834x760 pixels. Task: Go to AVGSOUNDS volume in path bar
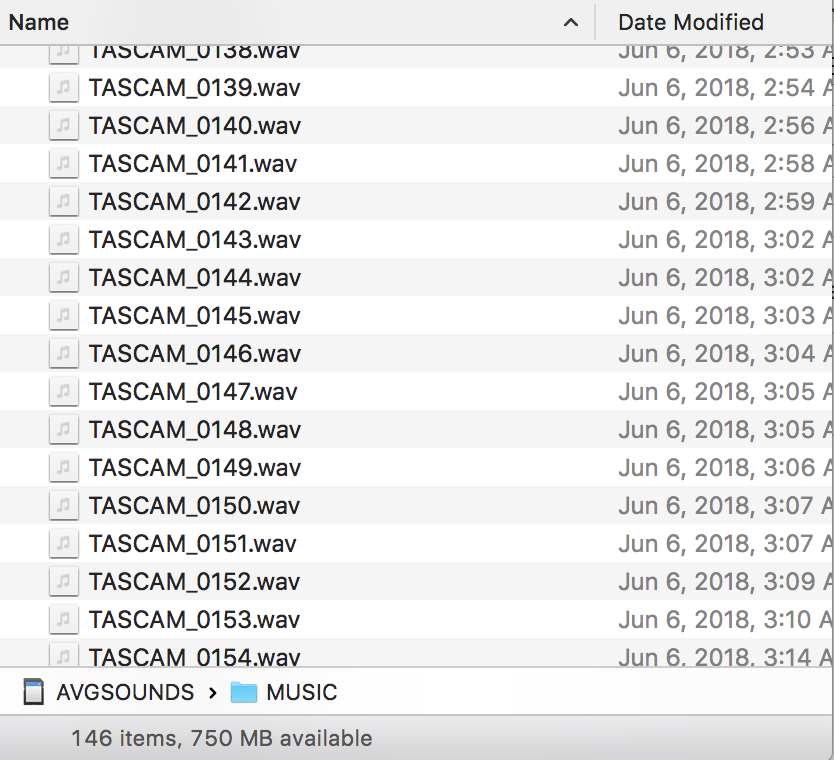[125, 692]
